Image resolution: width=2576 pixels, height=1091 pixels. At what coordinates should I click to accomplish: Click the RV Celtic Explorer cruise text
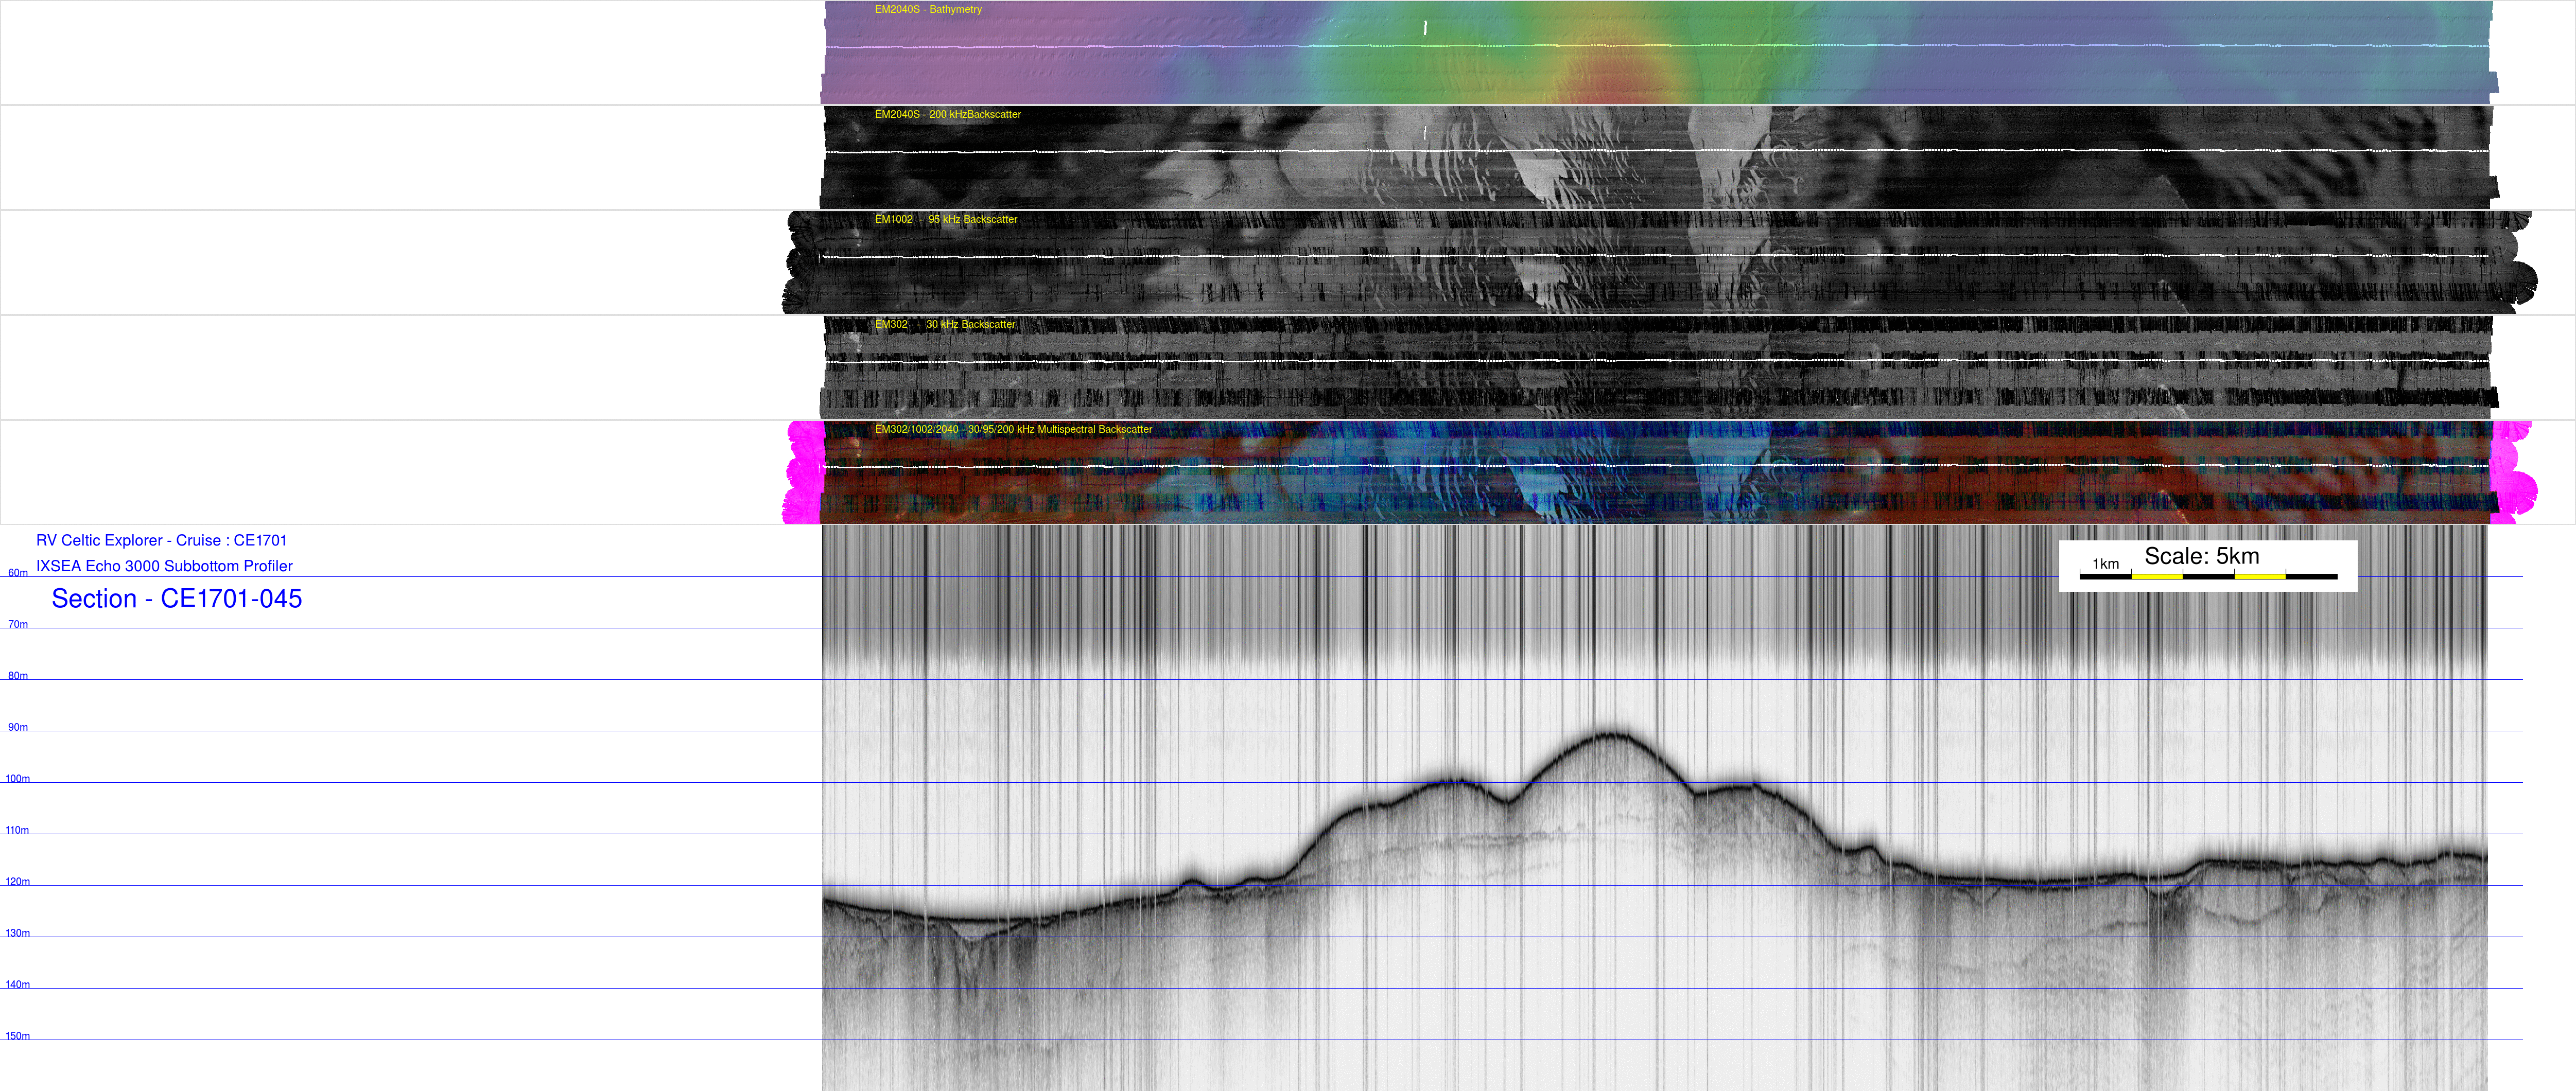click(x=161, y=541)
